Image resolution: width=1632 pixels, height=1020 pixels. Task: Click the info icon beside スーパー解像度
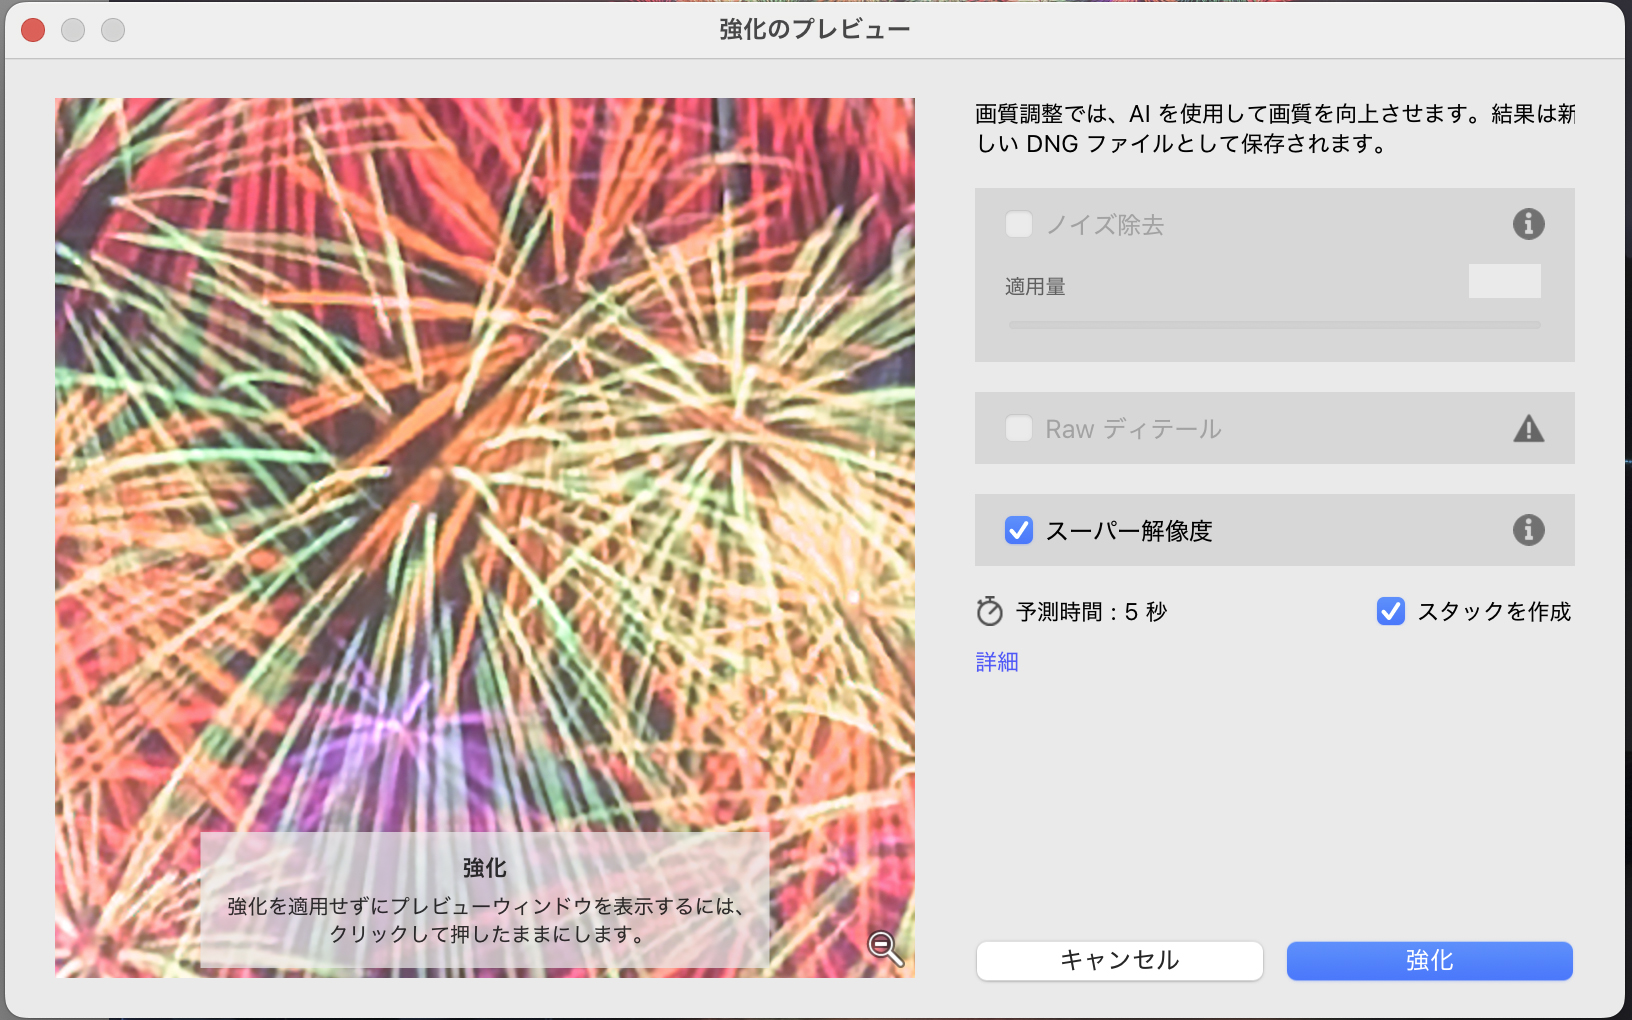1529,530
